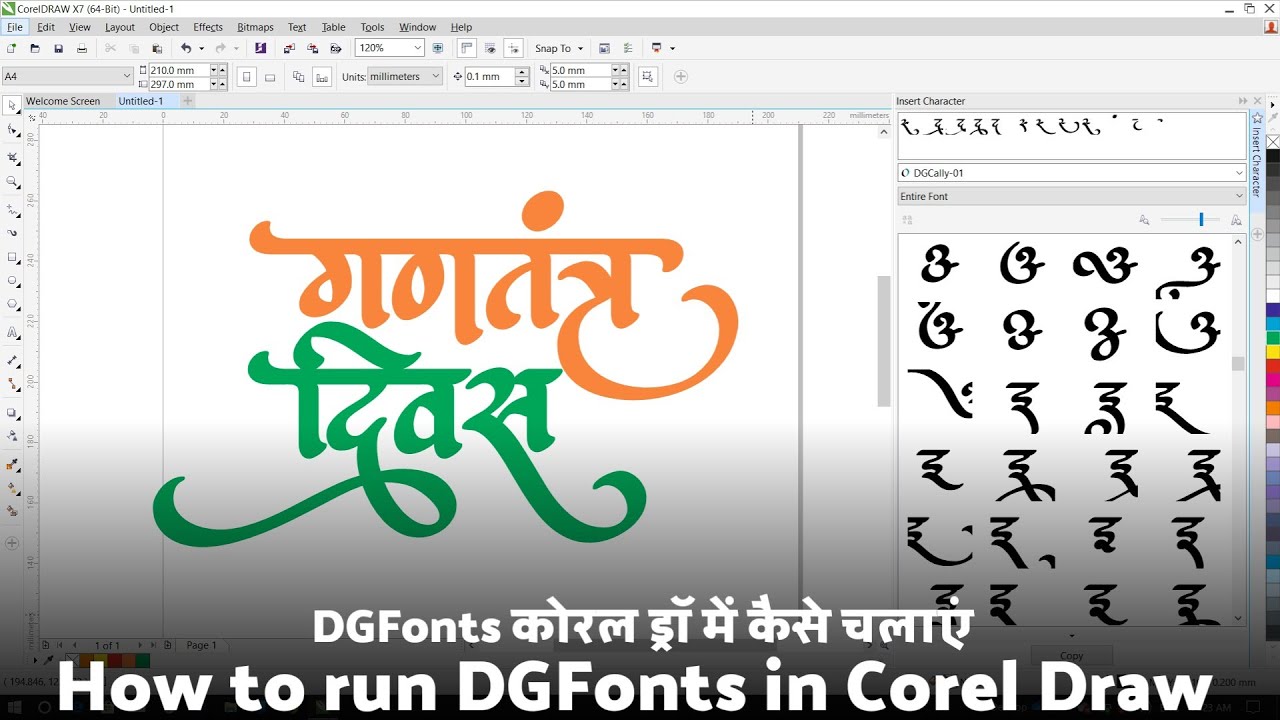This screenshot has height=720, width=1280.
Task: Collapse the Insert Character docker arrows
Action: [1243, 101]
